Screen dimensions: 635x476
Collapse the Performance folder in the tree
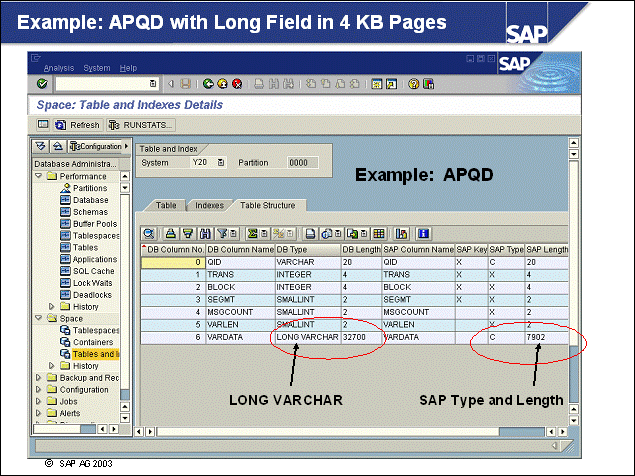click(39, 176)
